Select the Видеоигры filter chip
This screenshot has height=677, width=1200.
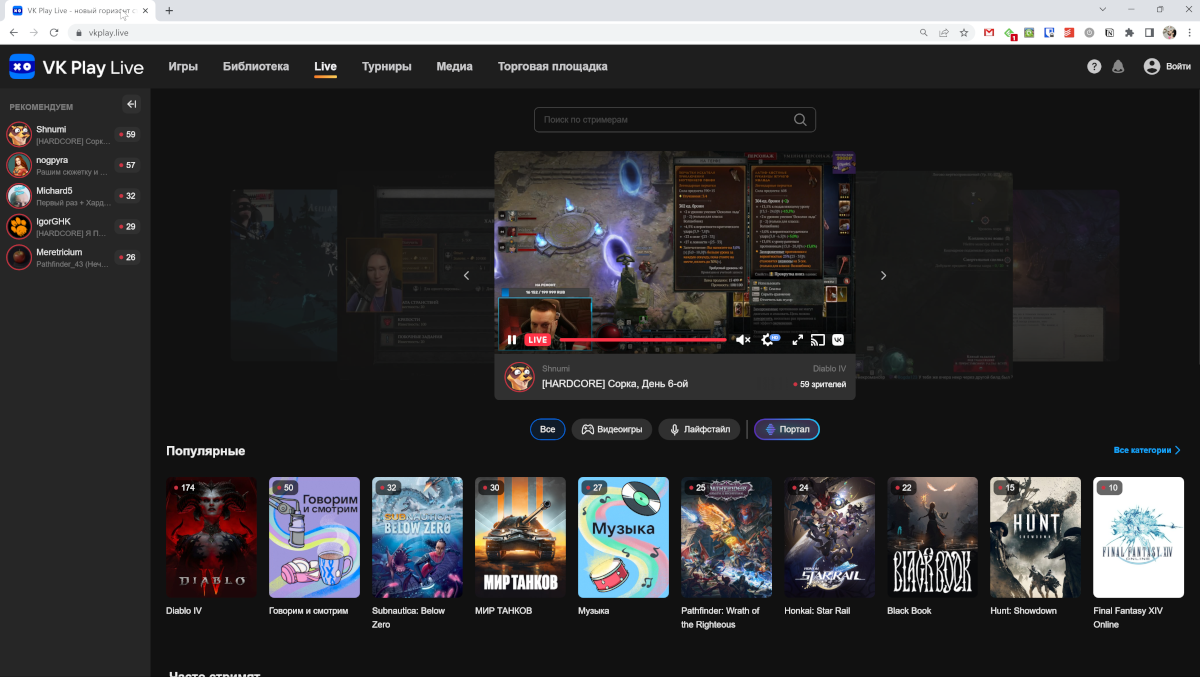tap(612, 429)
